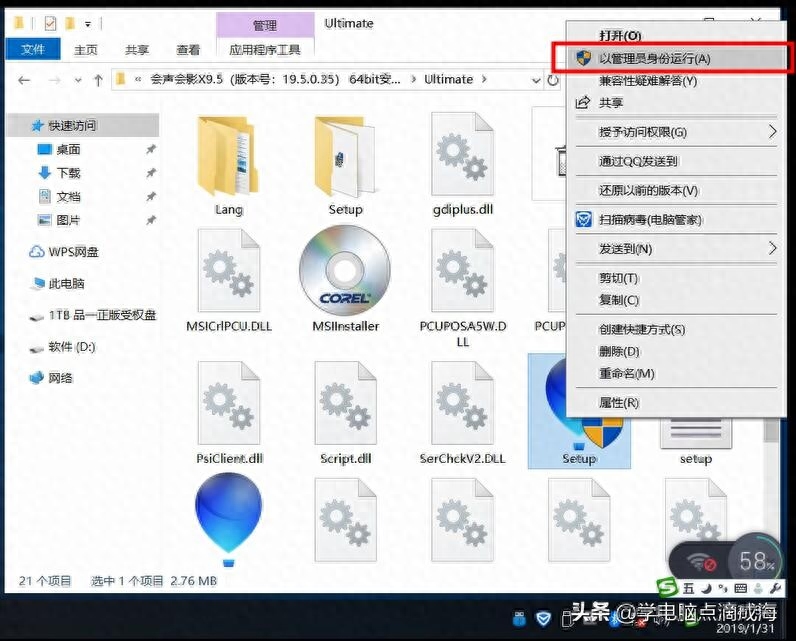Choose 属性(R) in context menu
Screen dimensions: 796x641
click(x=675, y=403)
